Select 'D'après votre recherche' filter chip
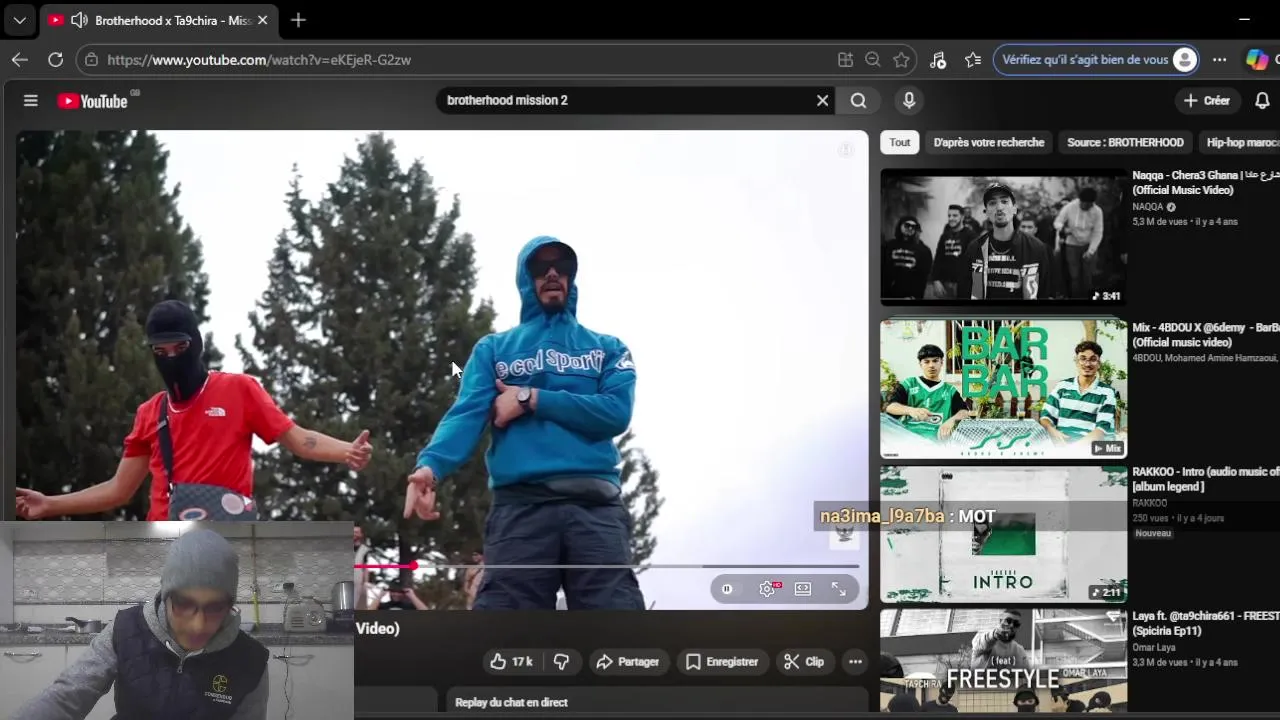 pos(988,142)
